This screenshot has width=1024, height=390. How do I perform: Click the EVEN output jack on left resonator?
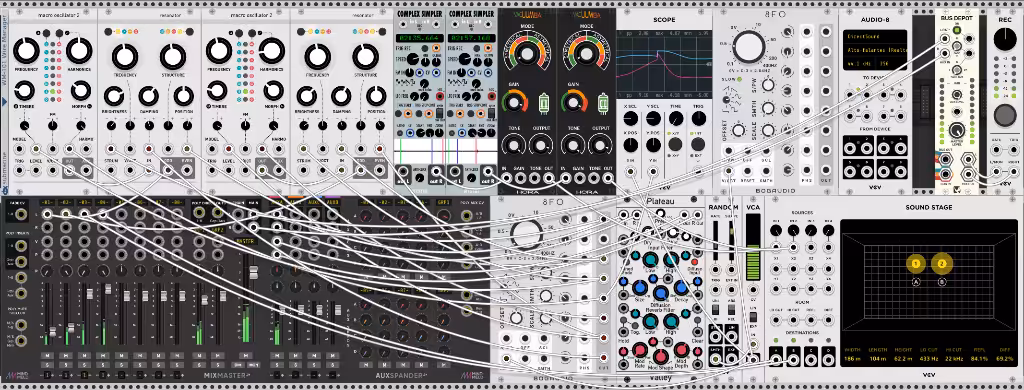tap(187, 171)
